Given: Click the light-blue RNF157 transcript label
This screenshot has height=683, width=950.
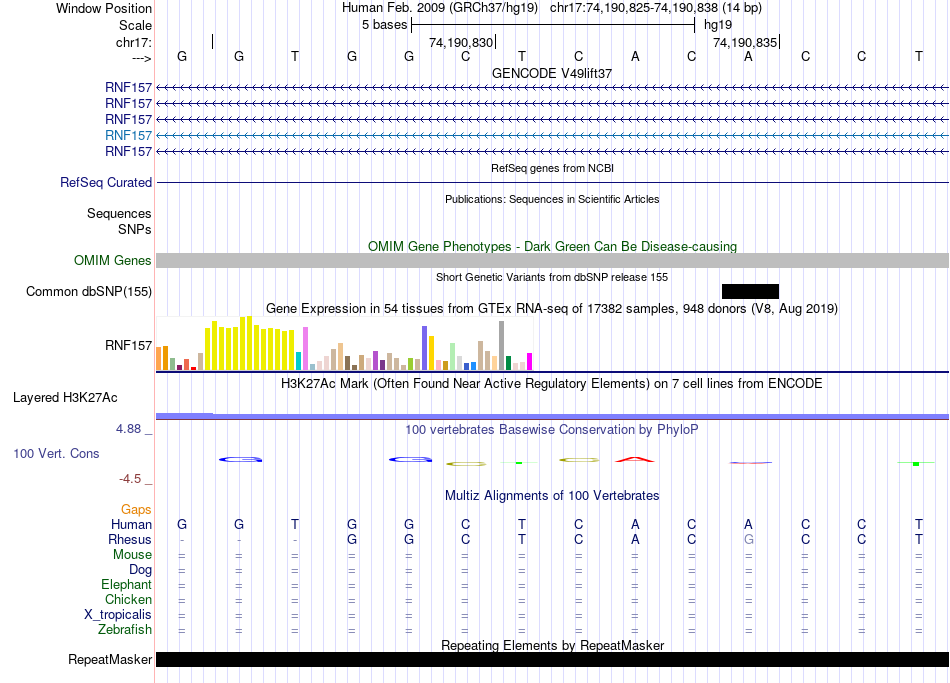Looking at the screenshot, I should click(x=128, y=135).
